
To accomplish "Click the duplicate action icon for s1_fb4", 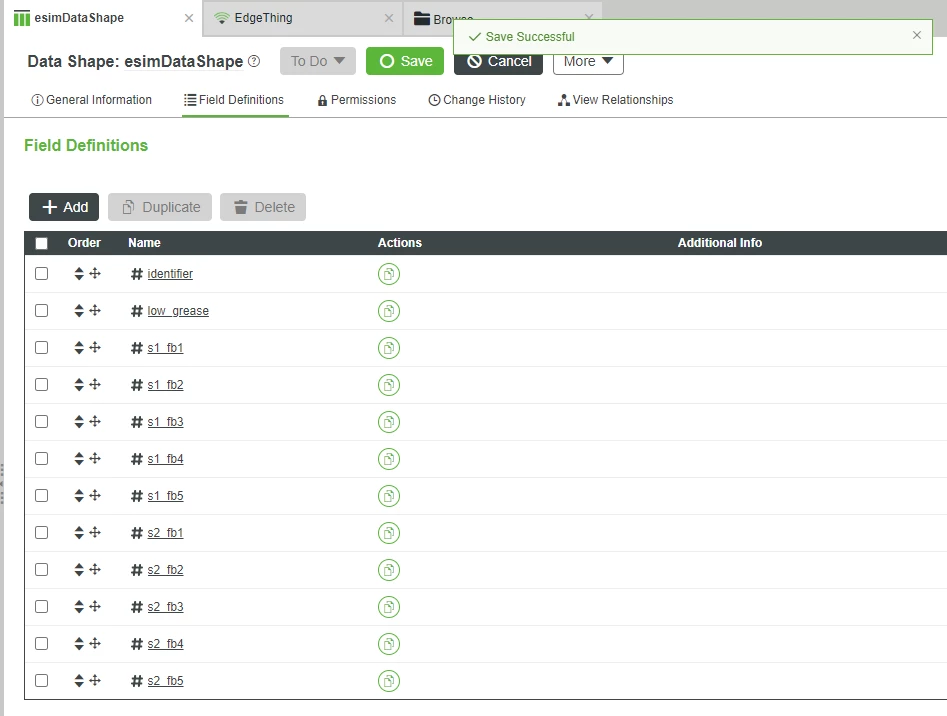I will (x=389, y=459).
